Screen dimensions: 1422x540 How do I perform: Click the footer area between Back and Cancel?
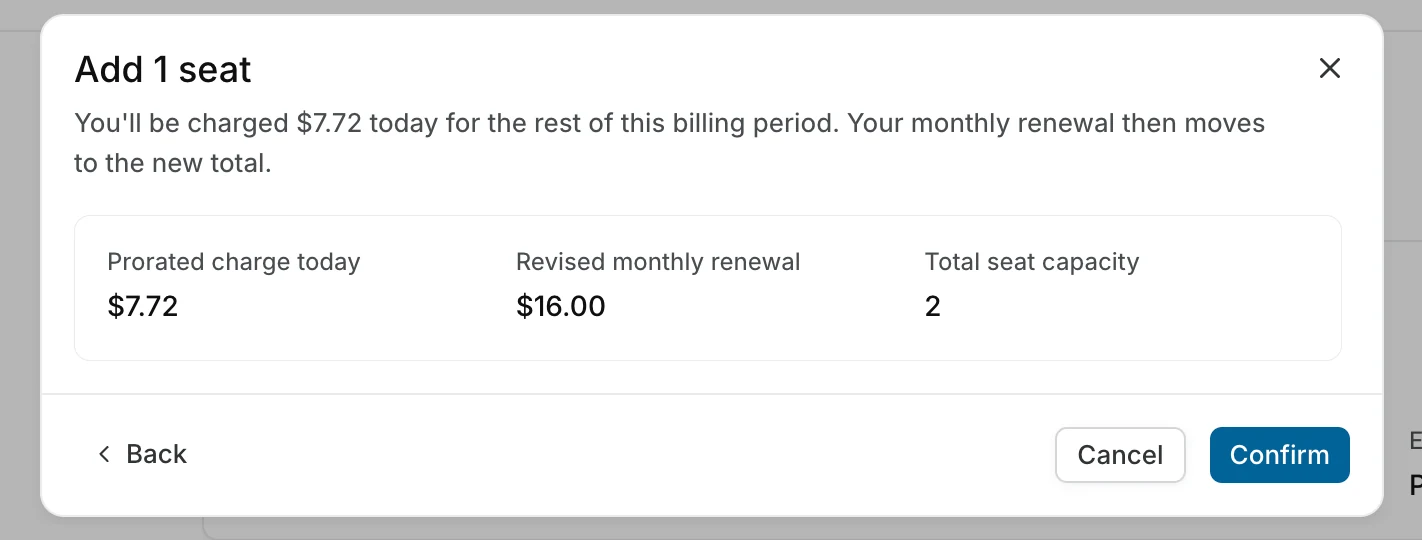(620, 455)
